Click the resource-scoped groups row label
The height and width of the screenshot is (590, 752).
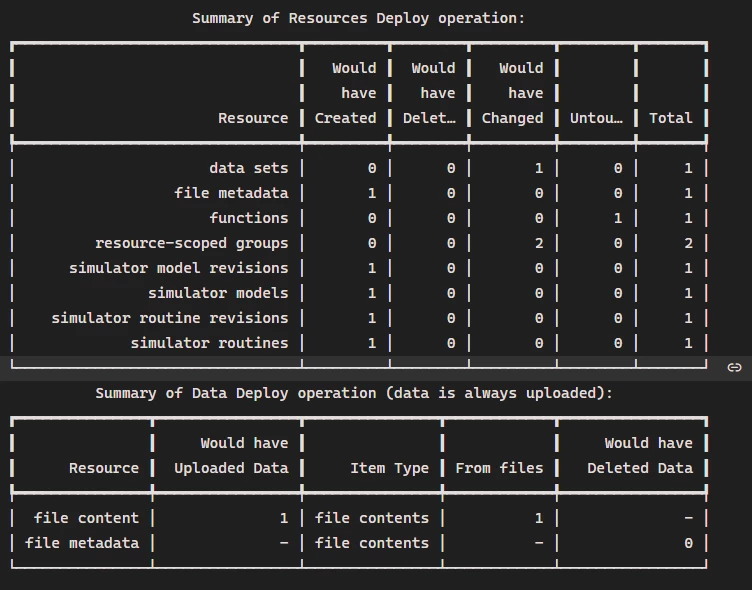click(191, 243)
